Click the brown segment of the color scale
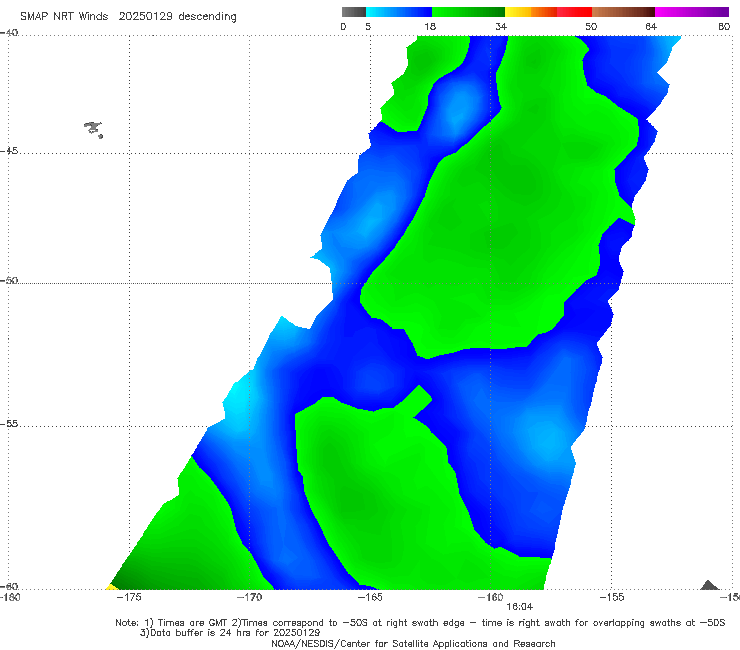 coord(623,12)
